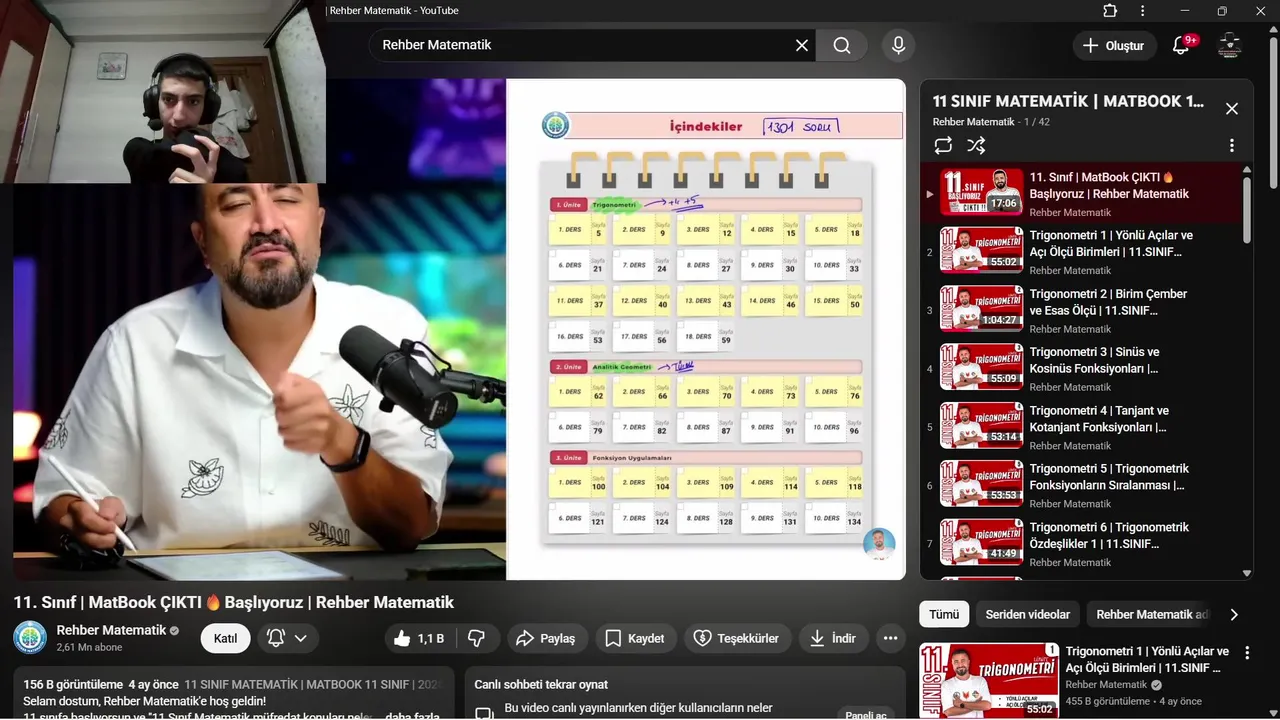1280x720 pixels.
Task: Clear the search box text
Action: (x=802, y=45)
